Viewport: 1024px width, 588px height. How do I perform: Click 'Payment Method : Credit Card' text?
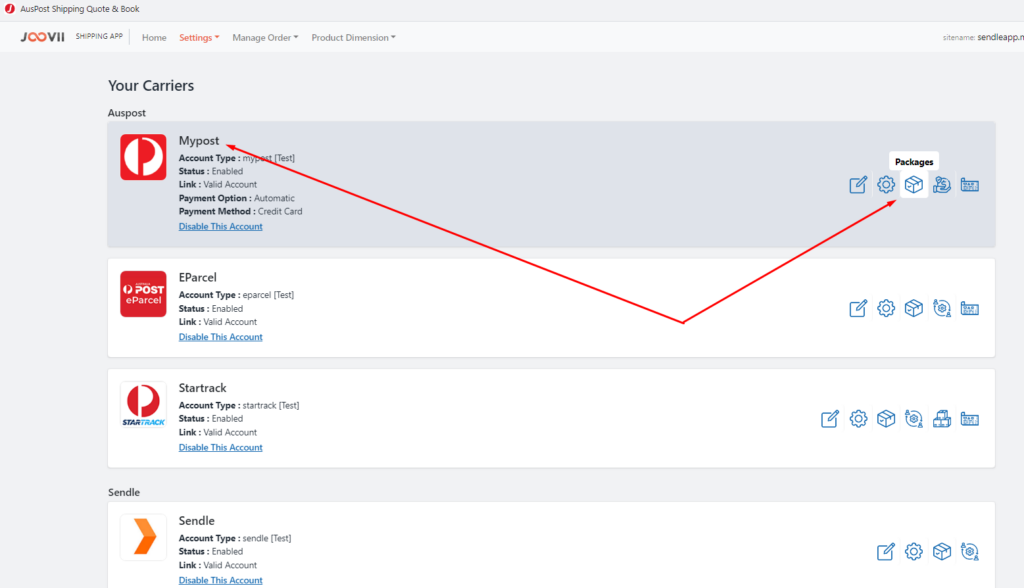[x=240, y=212]
